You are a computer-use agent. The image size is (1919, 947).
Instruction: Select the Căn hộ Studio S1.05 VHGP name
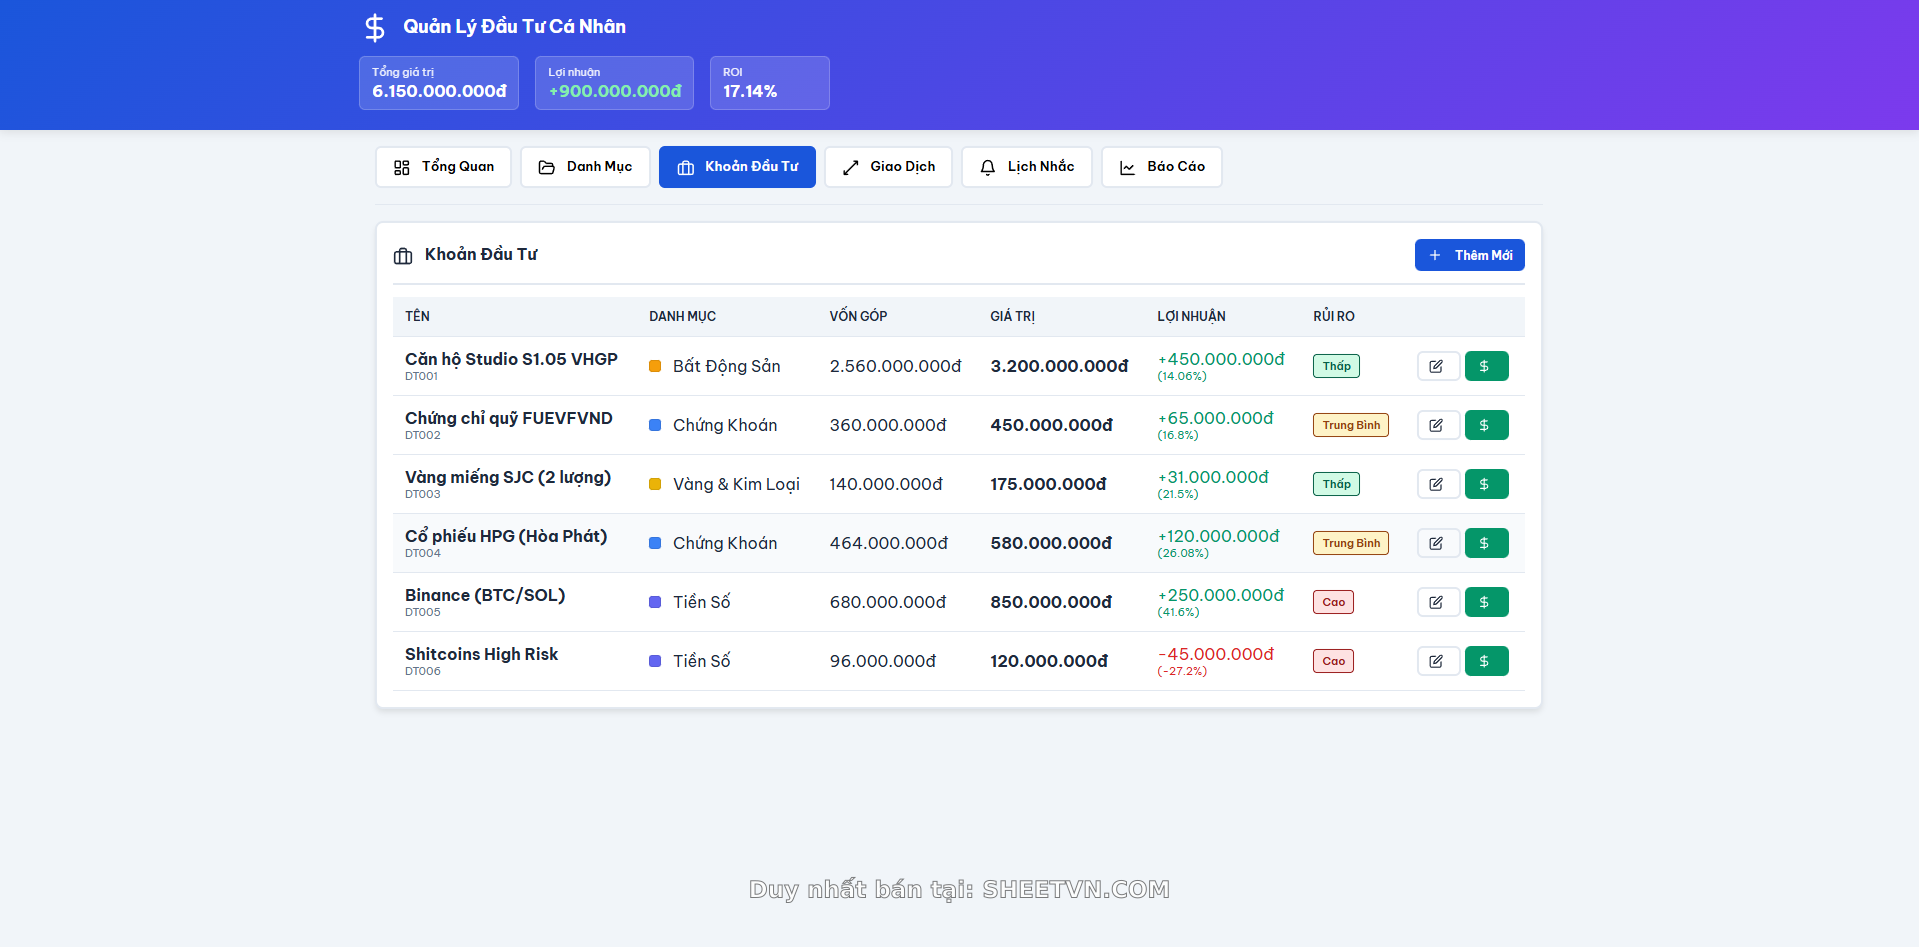[x=511, y=359]
